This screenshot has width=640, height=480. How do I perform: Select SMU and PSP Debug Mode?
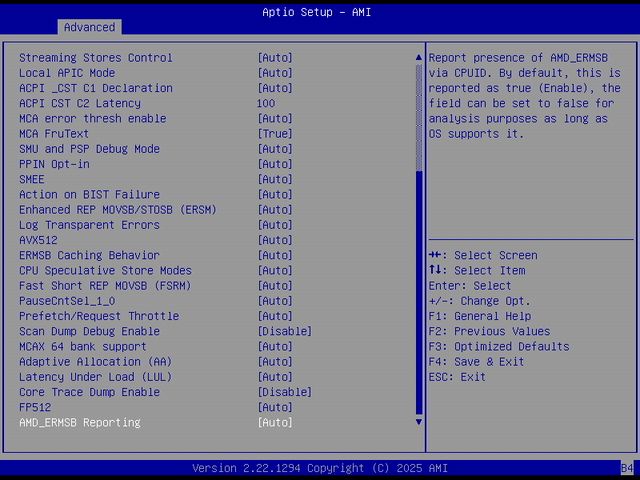click(89, 149)
